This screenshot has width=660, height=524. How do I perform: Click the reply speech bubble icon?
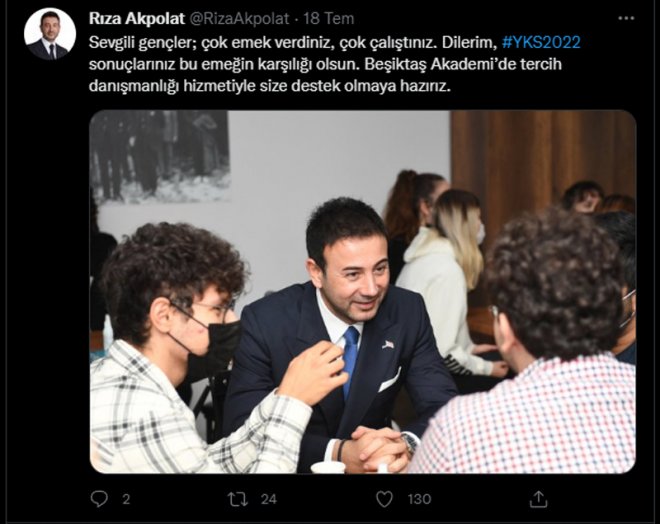pyautogui.click(x=99, y=499)
